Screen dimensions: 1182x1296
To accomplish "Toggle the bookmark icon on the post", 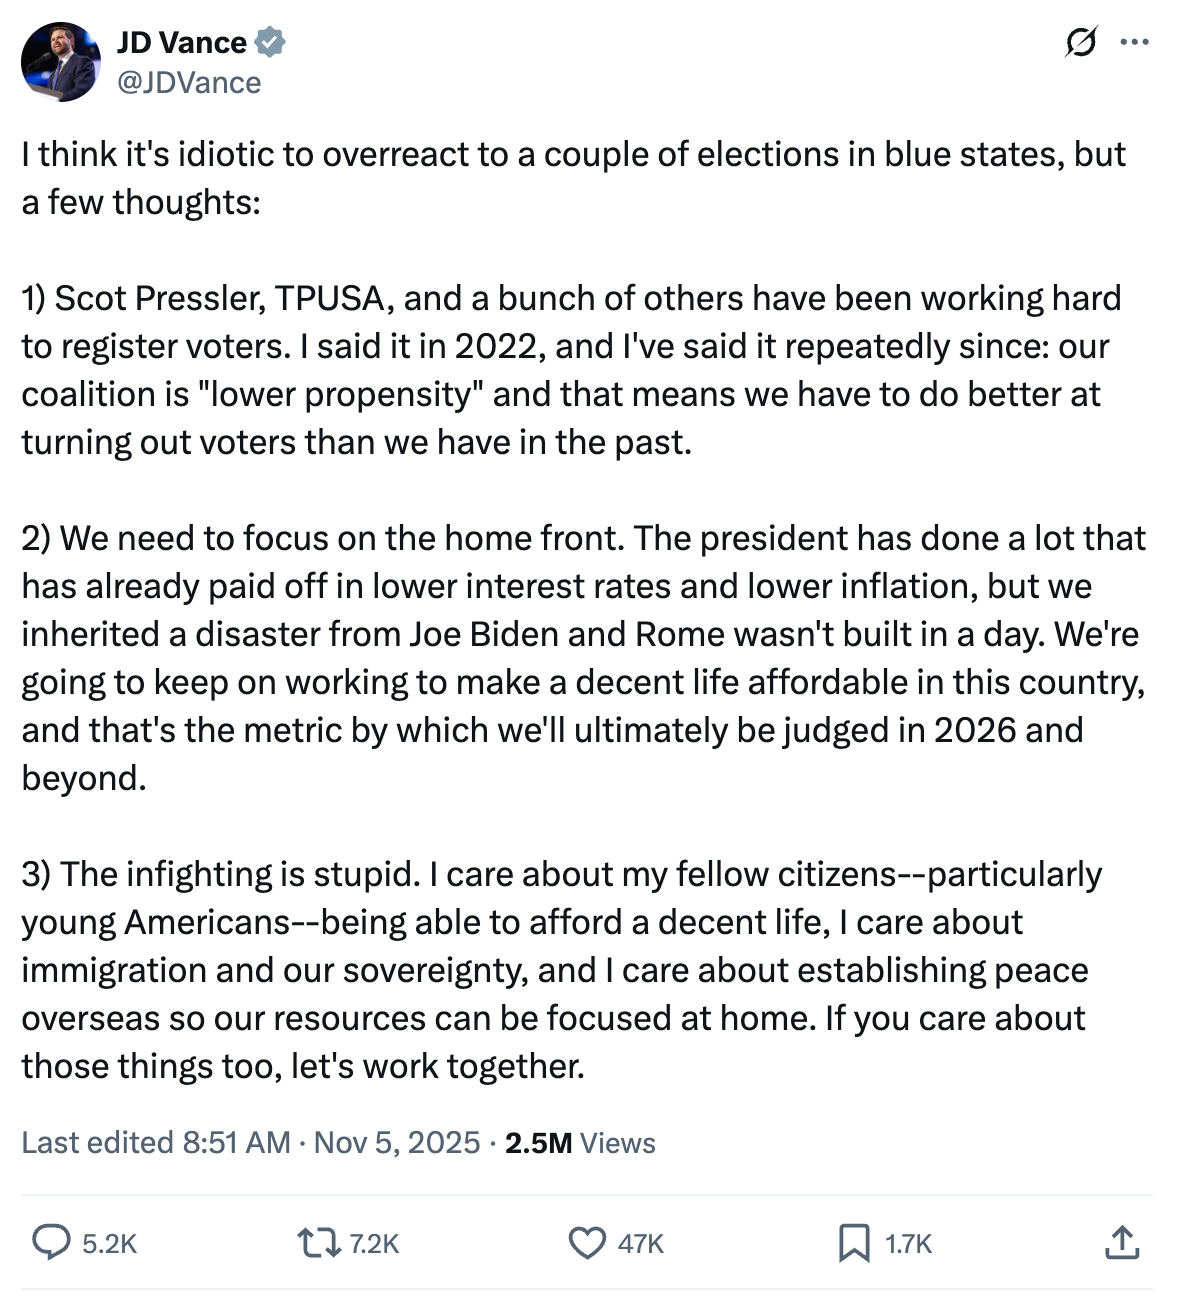I will tap(853, 1242).
